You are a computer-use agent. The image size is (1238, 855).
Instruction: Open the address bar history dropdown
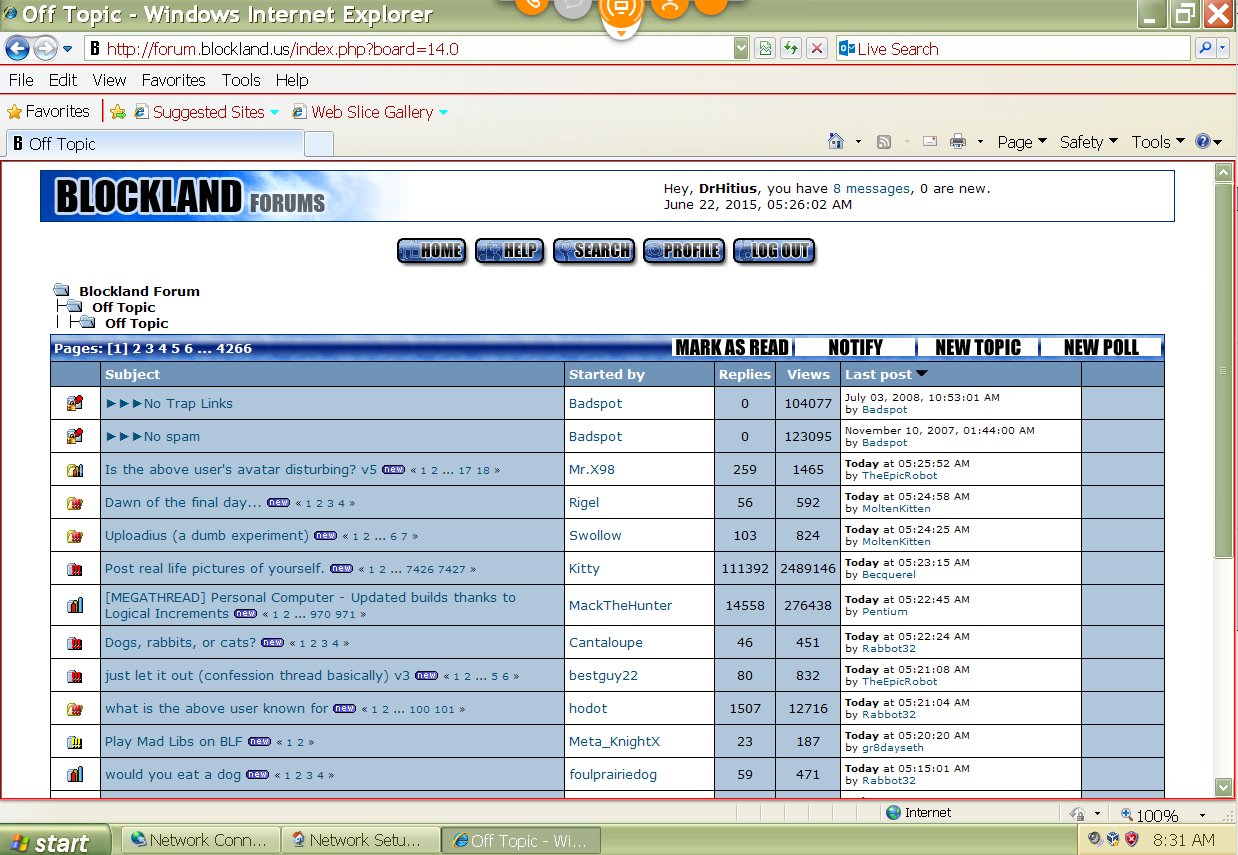(741, 48)
